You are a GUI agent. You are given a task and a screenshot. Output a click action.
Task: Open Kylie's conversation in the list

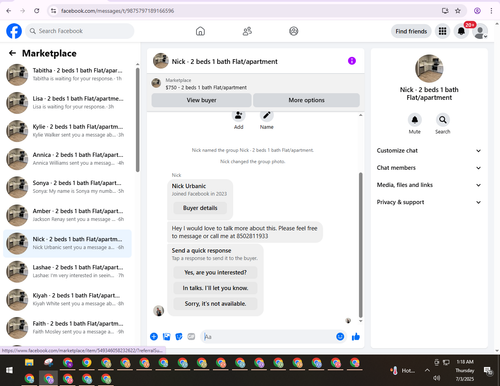(x=67, y=131)
